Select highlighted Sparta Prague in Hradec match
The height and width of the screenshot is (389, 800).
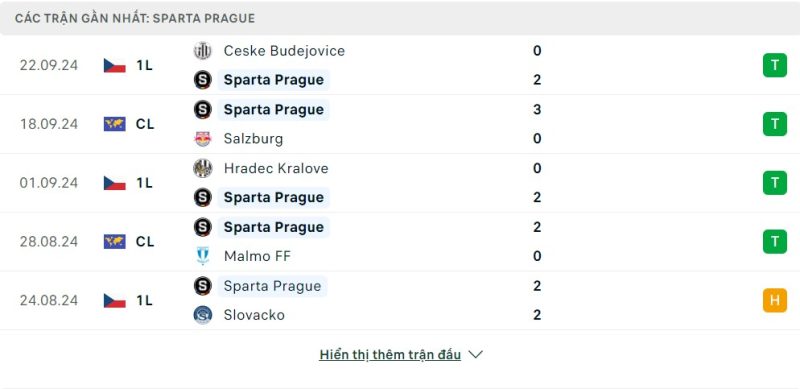[273, 198]
